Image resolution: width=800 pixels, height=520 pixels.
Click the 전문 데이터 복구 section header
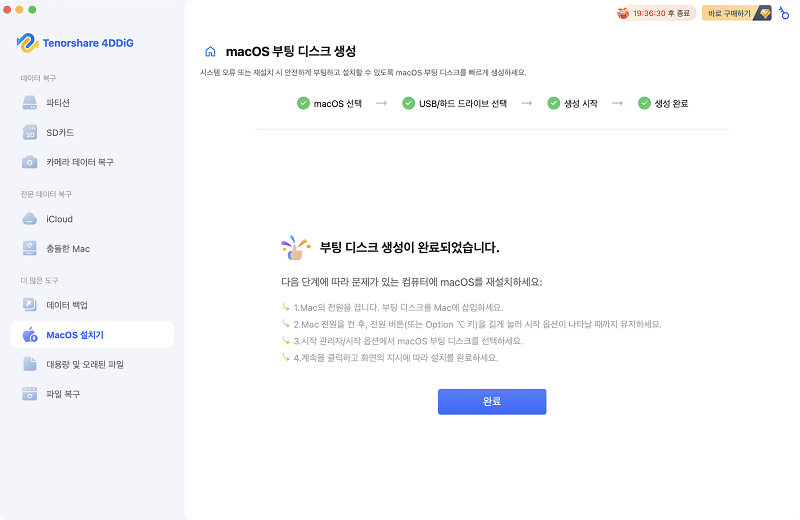point(46,194)
